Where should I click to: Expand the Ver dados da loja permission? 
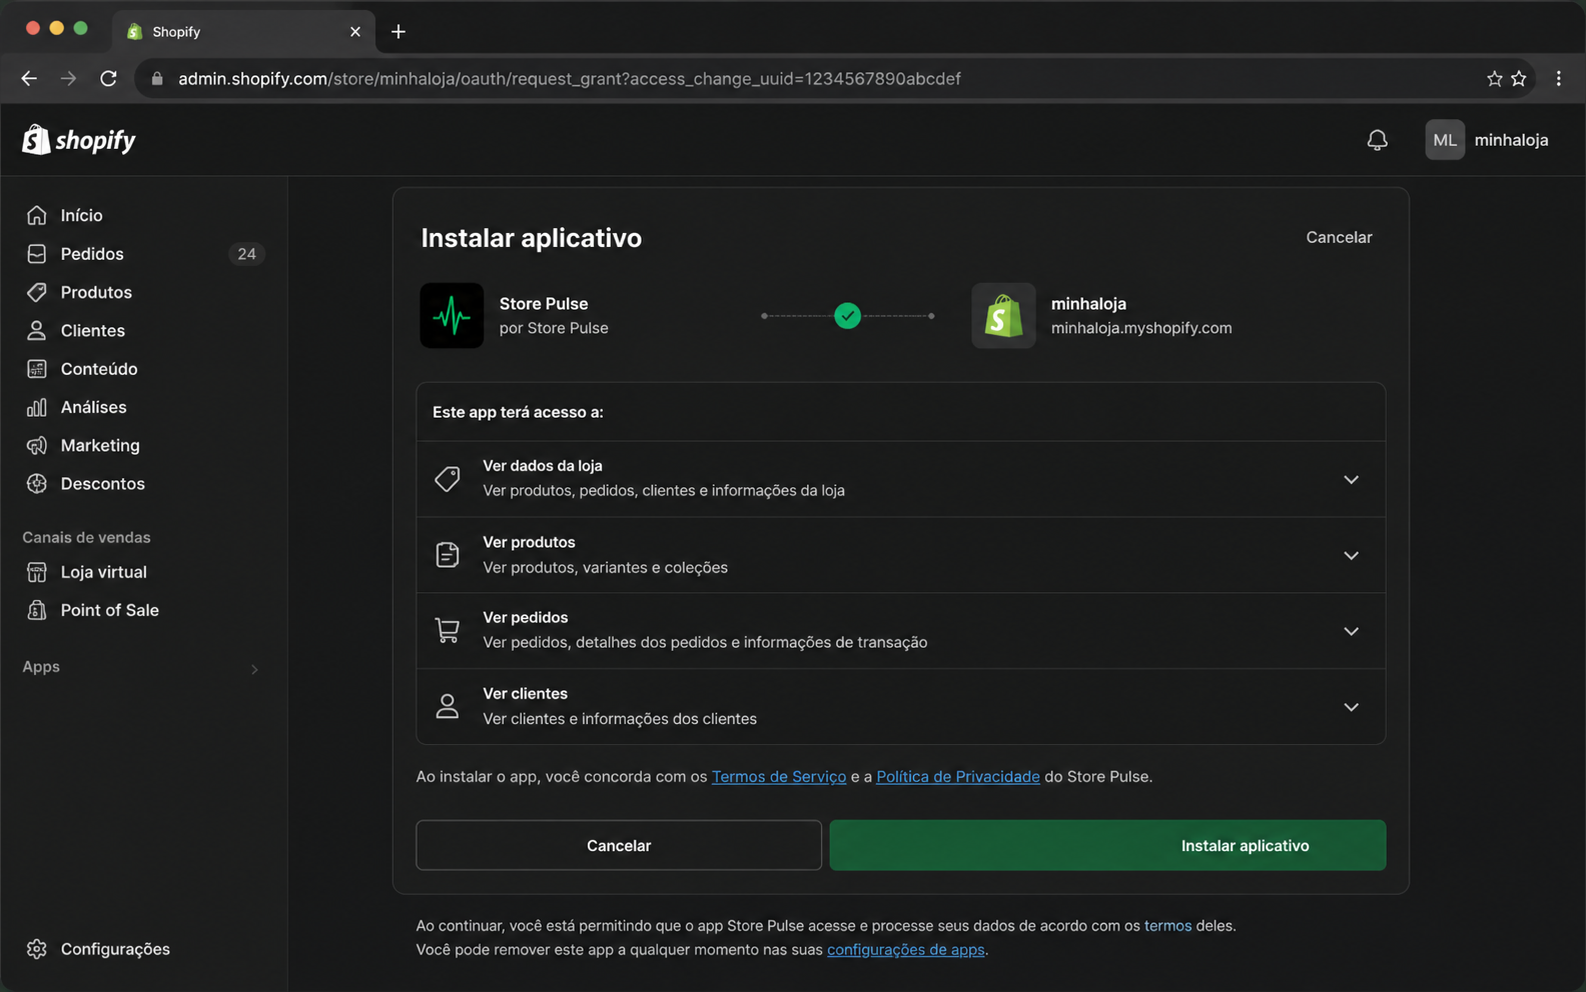pyautogui.click(x=1351, y=479)
